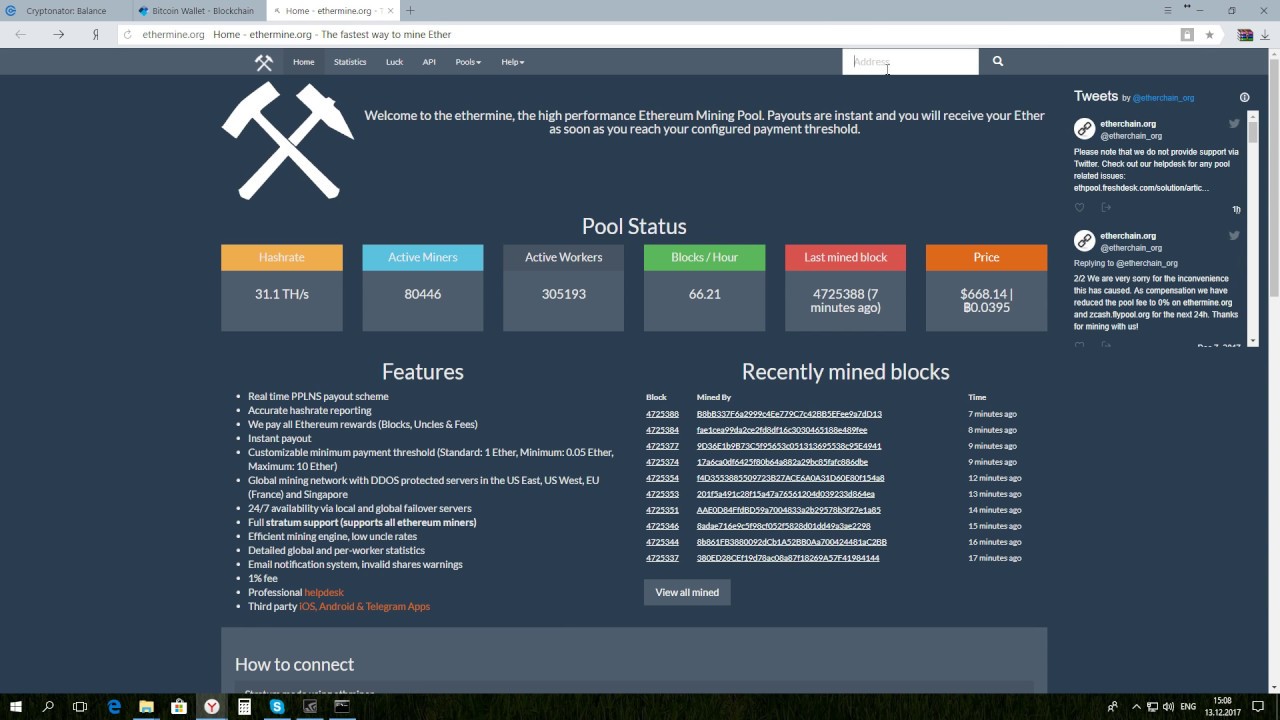Screen dimensions: 1280x720
Task: Click the View all mined button
Action: pyautogui.click(x=687, y=592)
